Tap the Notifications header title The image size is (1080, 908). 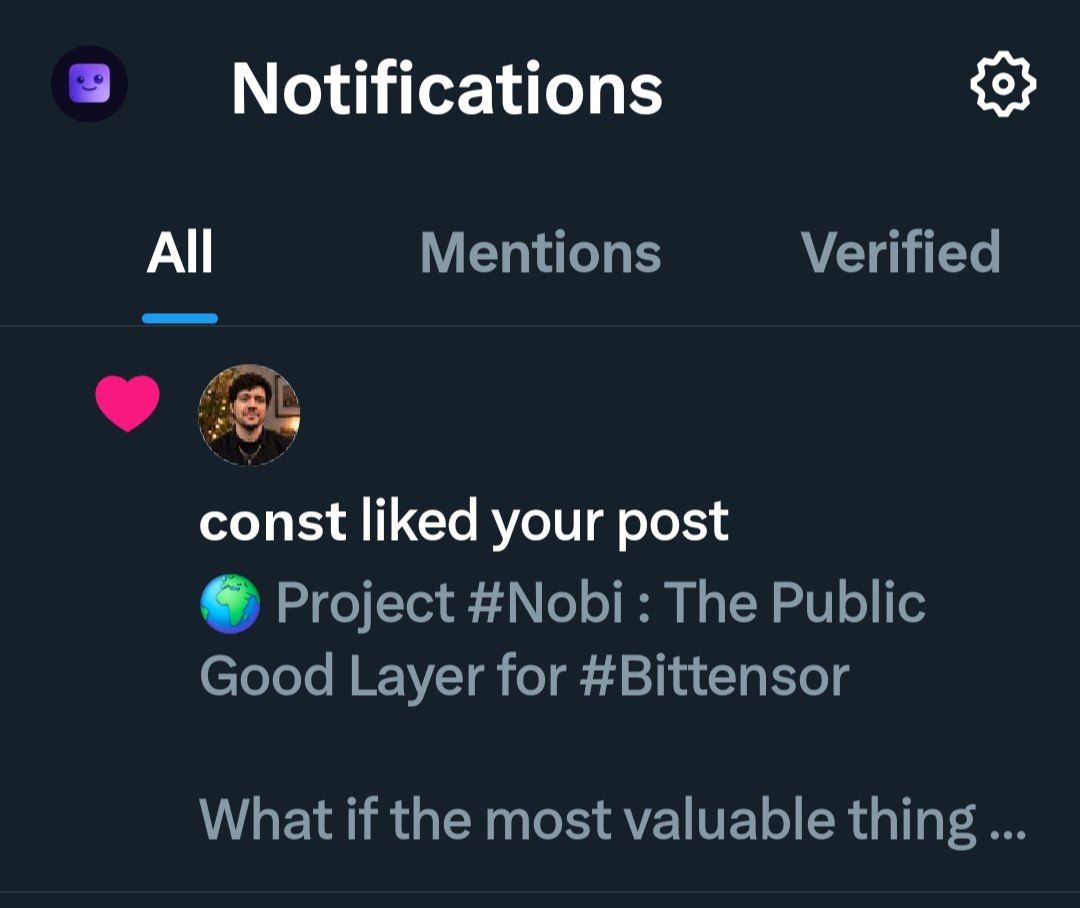pyautogui.click(x=447, y=88)
